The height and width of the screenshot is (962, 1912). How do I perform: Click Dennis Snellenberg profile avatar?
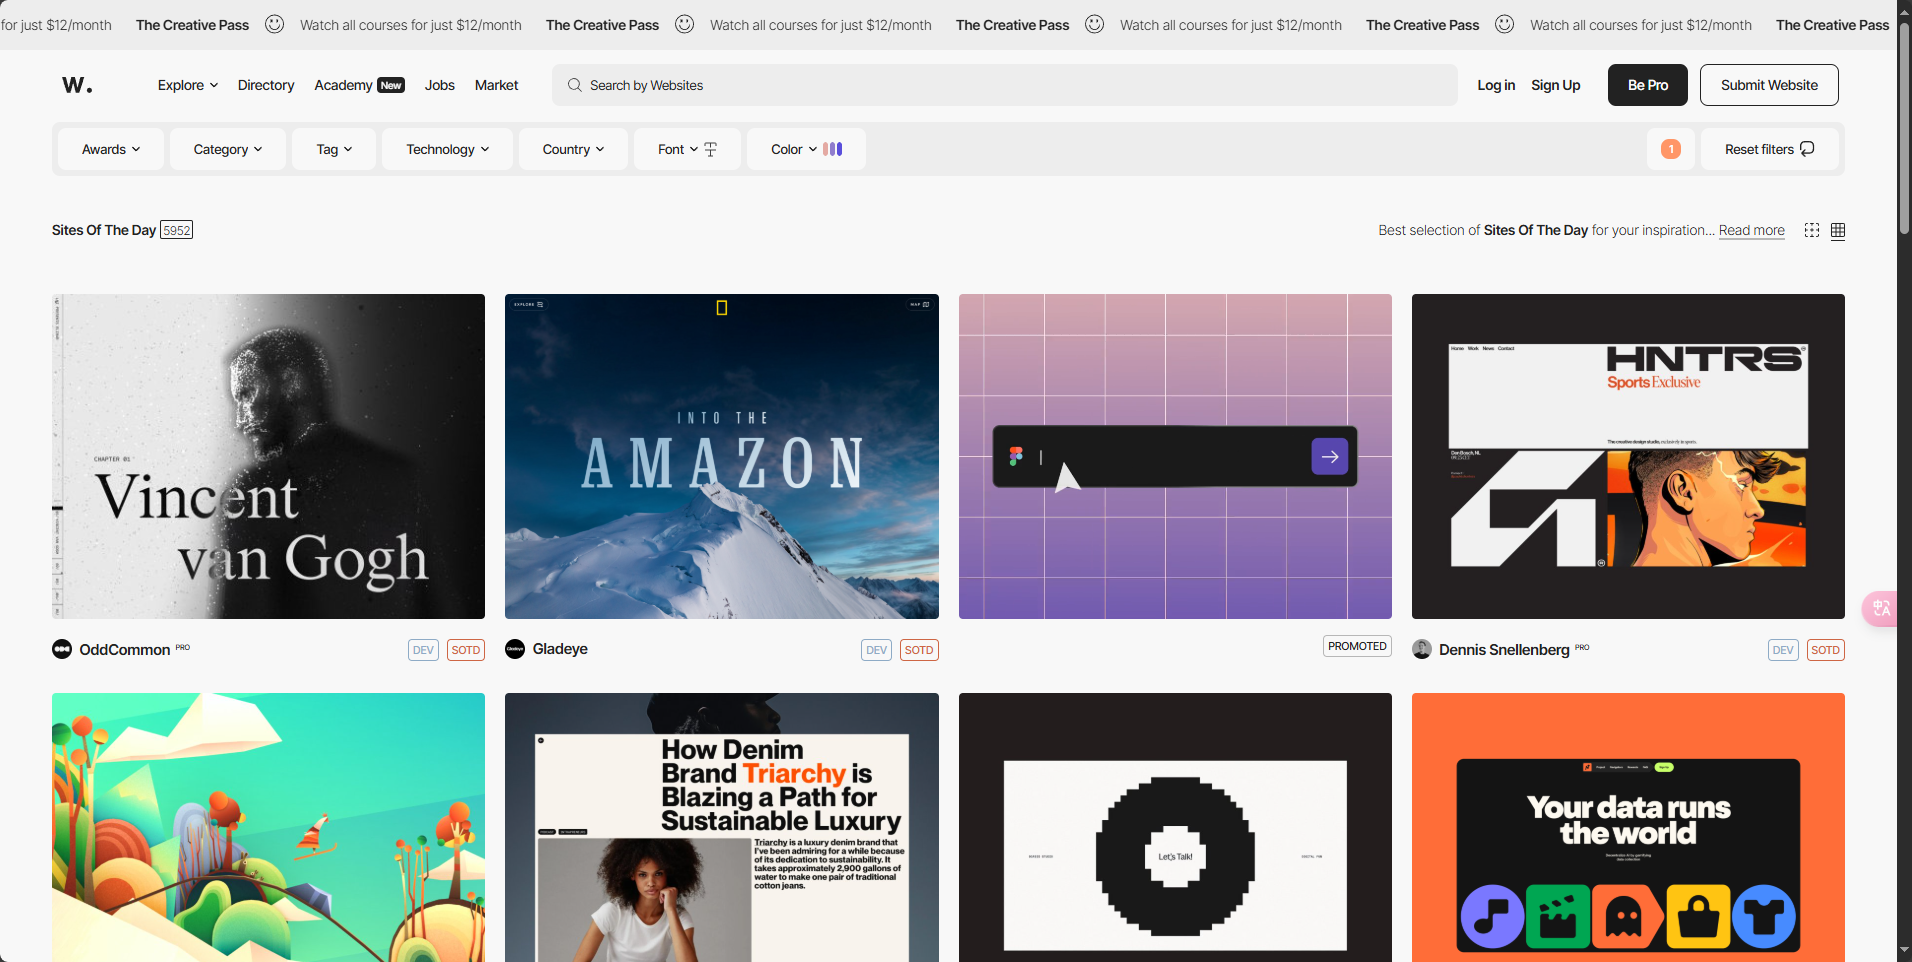(1422, 649)
